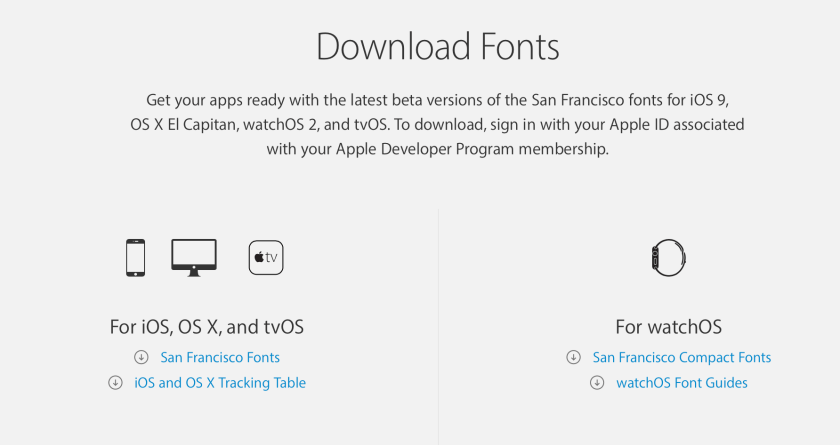Download the San Francisco Compact Fonts
This screenshot has height=445, width=840.
681,357
